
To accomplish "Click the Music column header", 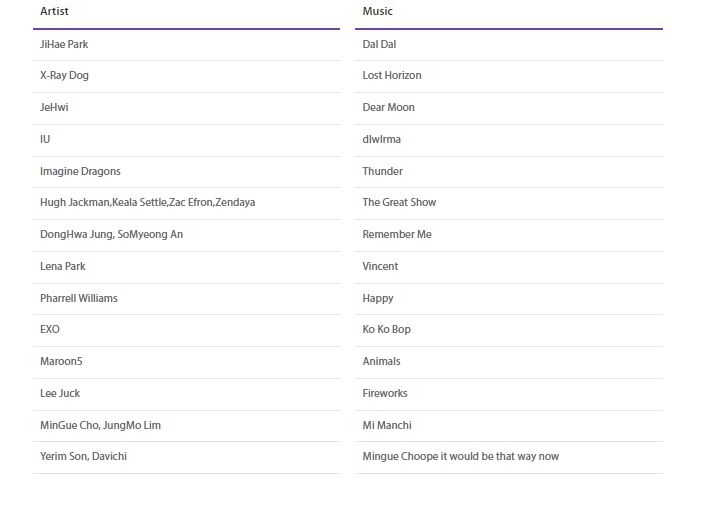I will coord(377,12).
